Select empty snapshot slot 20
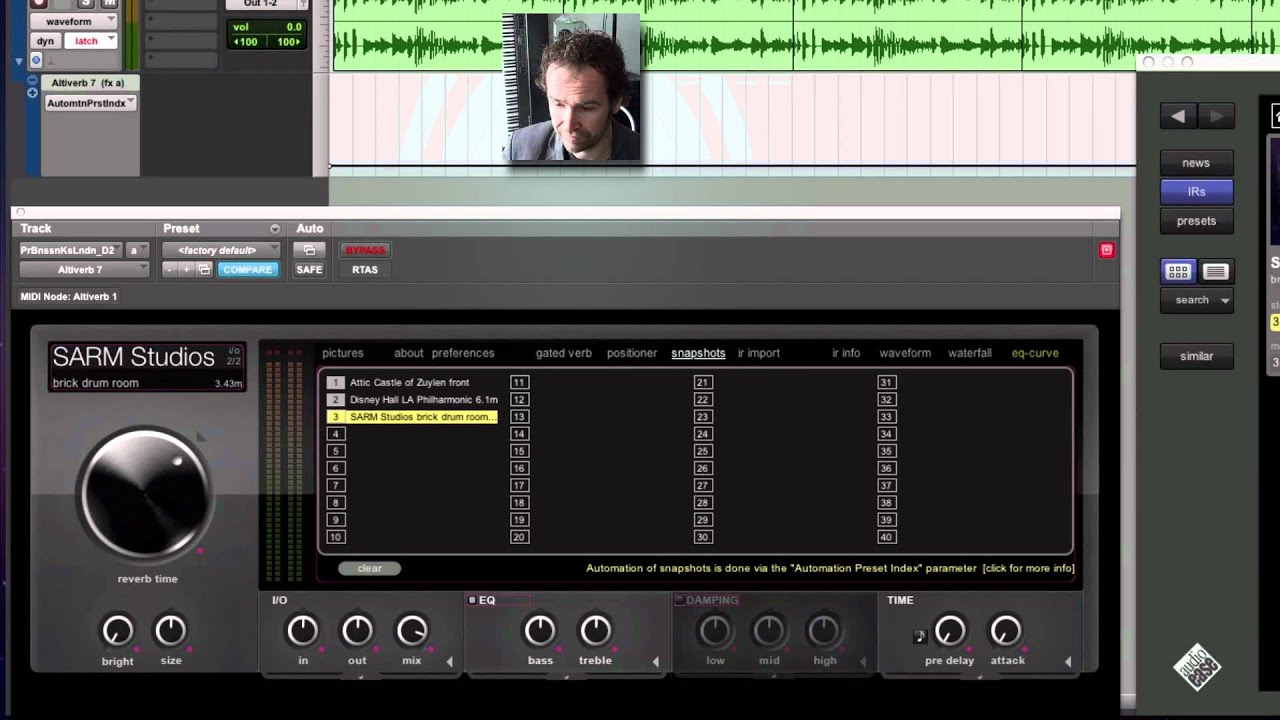The width and height of the screenshot is (1280, 720). 519,537
